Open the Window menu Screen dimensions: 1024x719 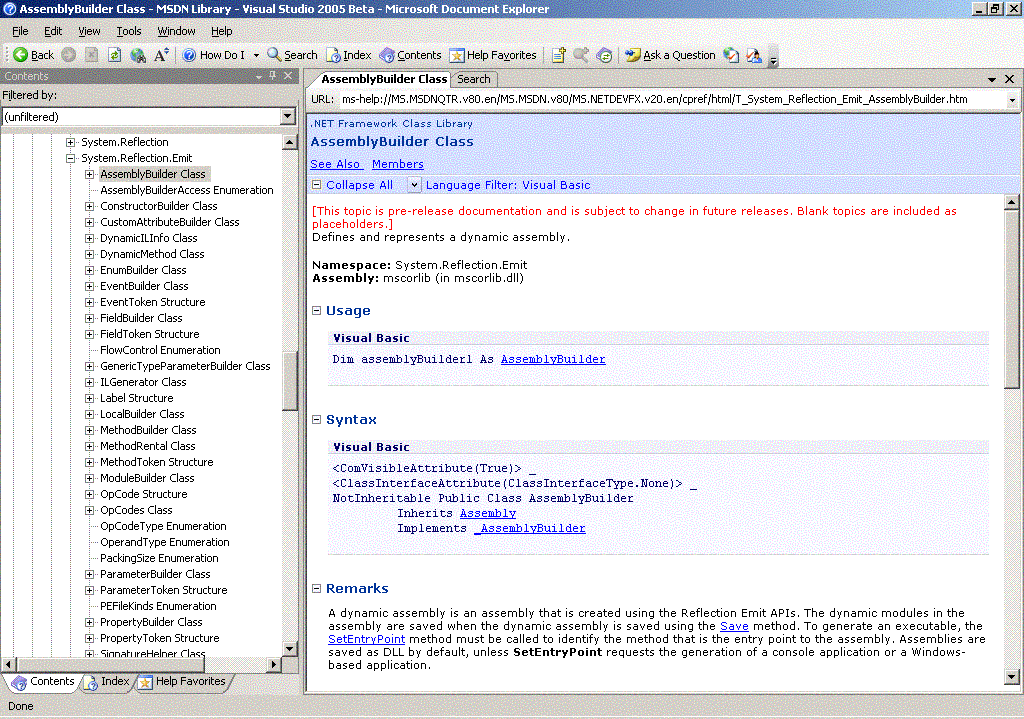pyautogui.click(x=176, y=31)
